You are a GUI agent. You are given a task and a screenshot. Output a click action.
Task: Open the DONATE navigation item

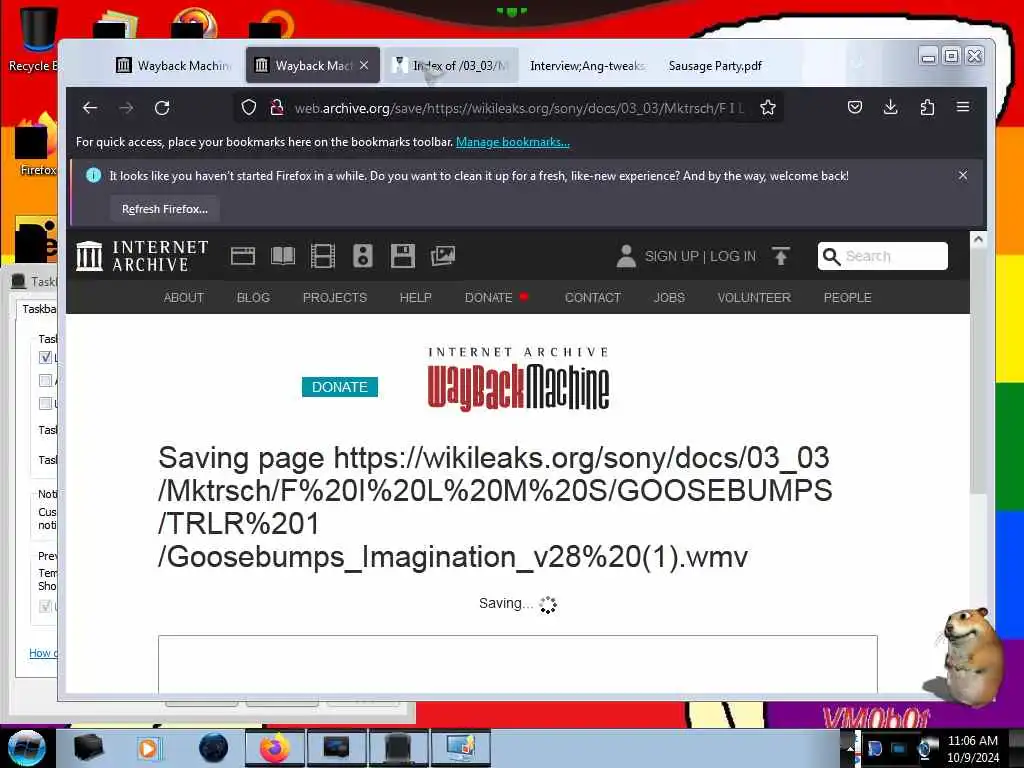click(488, 297)
